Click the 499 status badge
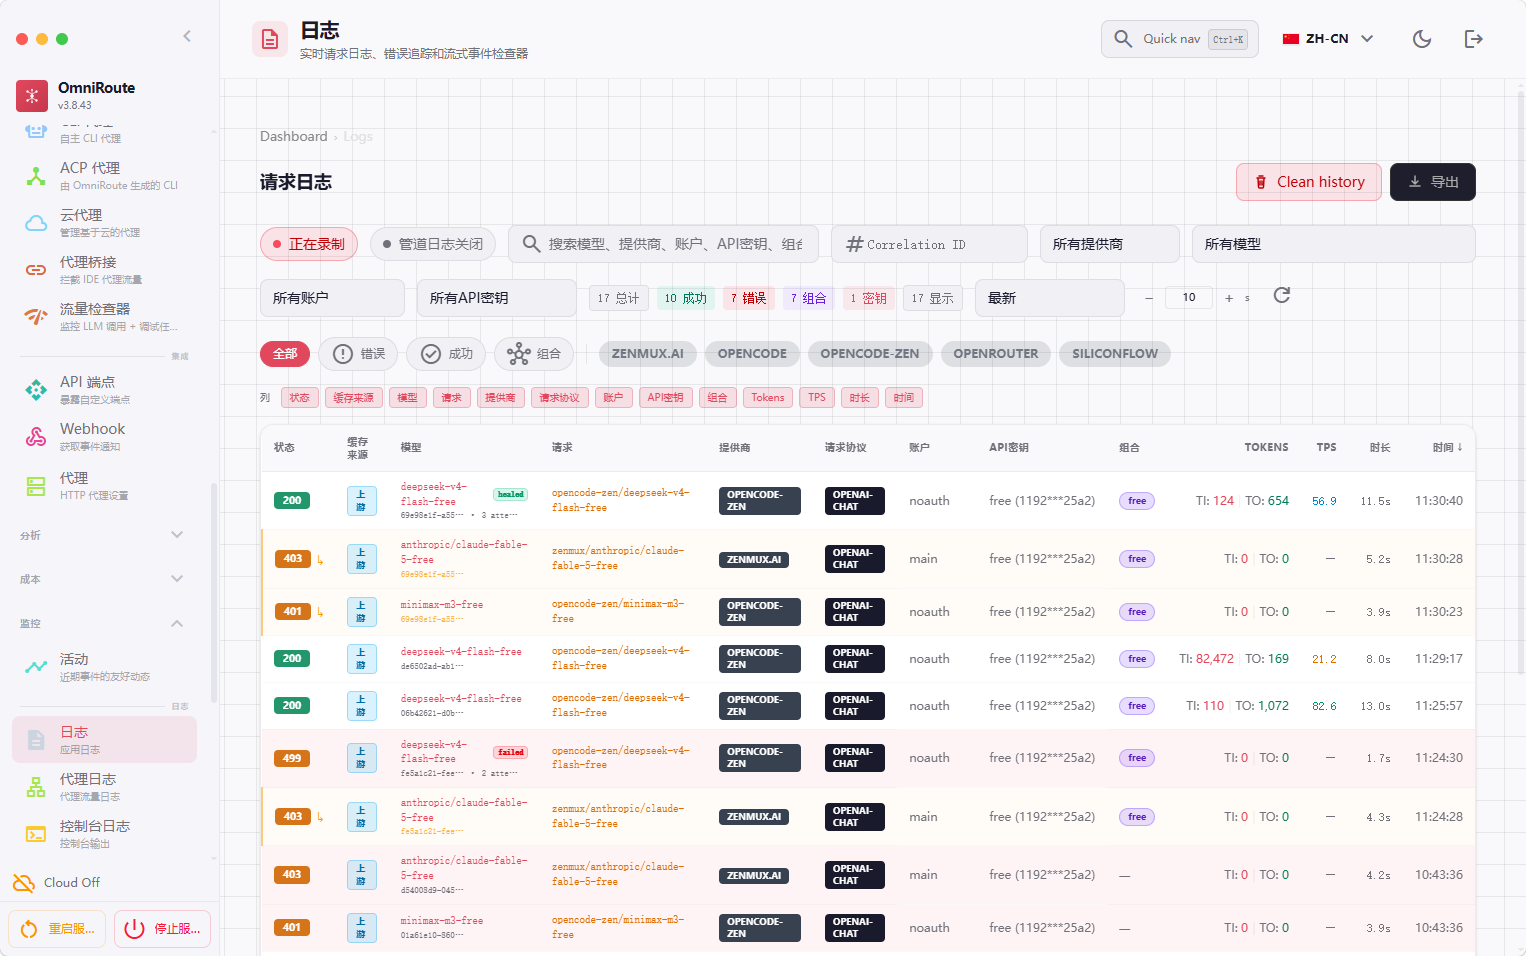The image size is (1526, 956). coord(292,758)
